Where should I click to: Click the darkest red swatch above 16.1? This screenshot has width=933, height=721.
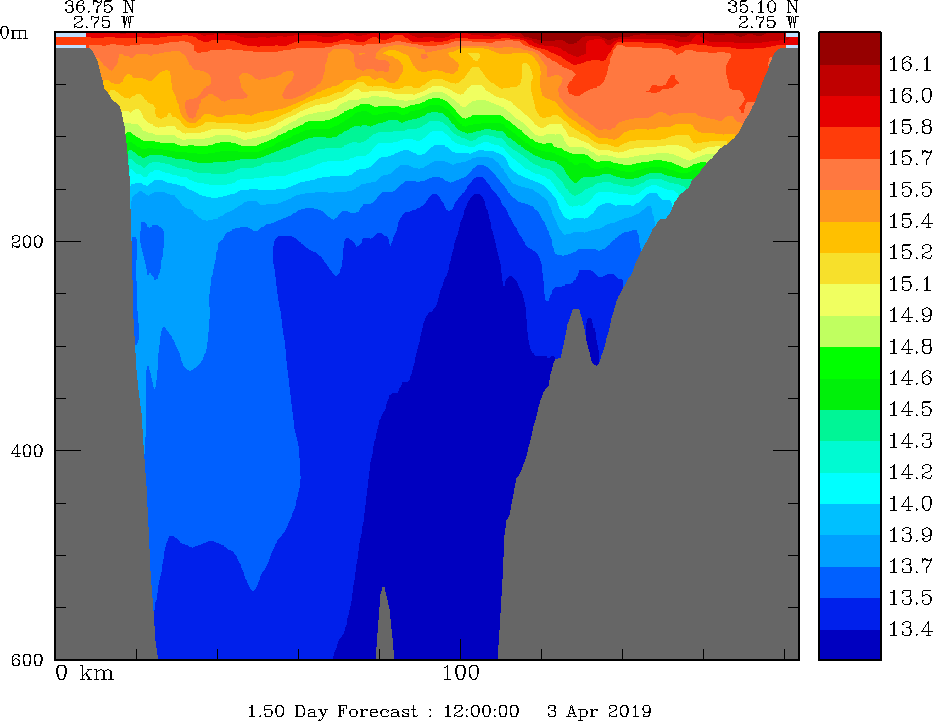(850, 48)
